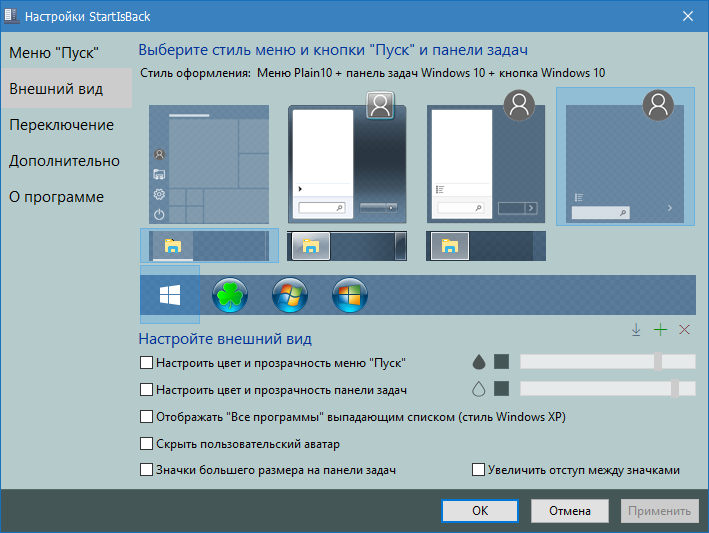Click the Отмена button

pos(570,511)
